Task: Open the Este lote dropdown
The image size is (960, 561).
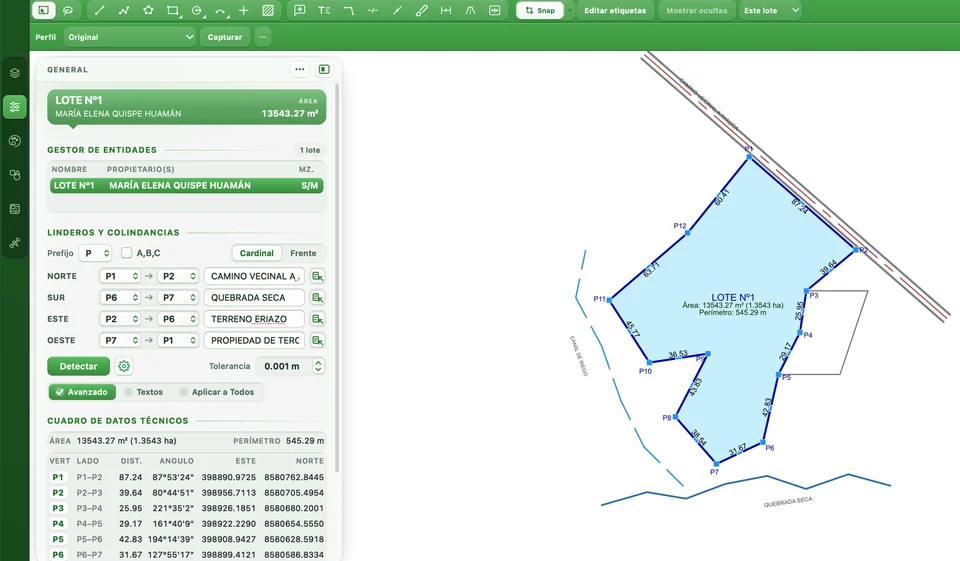Action: point(770,10)
